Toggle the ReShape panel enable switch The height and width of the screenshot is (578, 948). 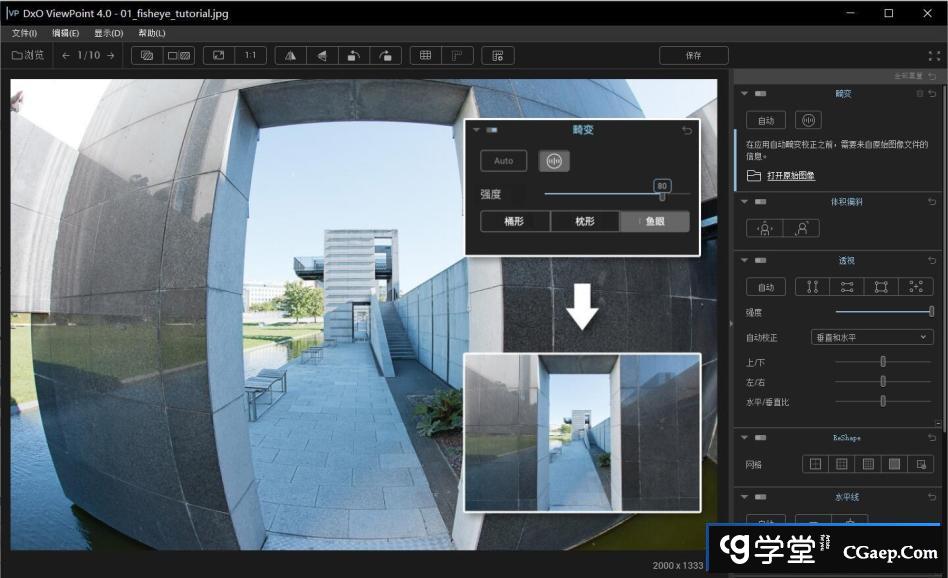pos(761,438)
